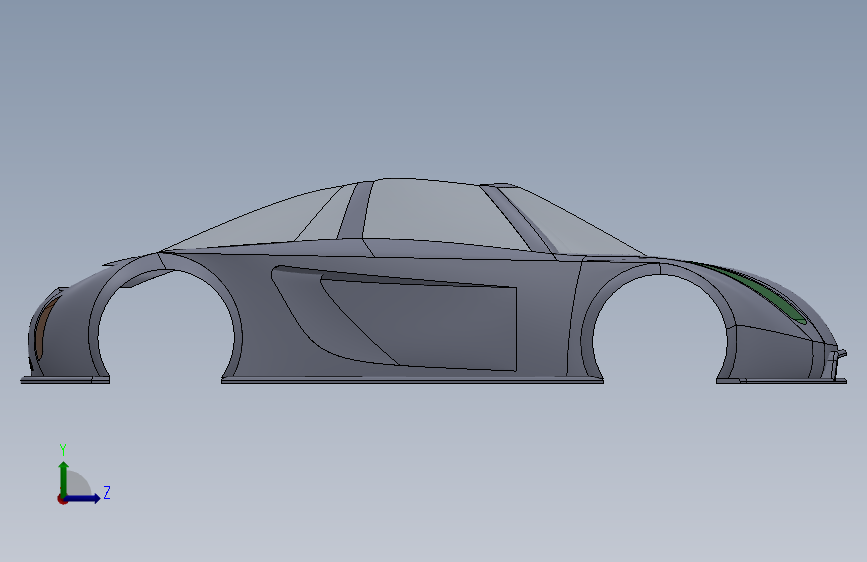The width and height of the screenshot is (867, 562).
Task: Select the dark pillar left of the center window
Action: click(354, 211)
